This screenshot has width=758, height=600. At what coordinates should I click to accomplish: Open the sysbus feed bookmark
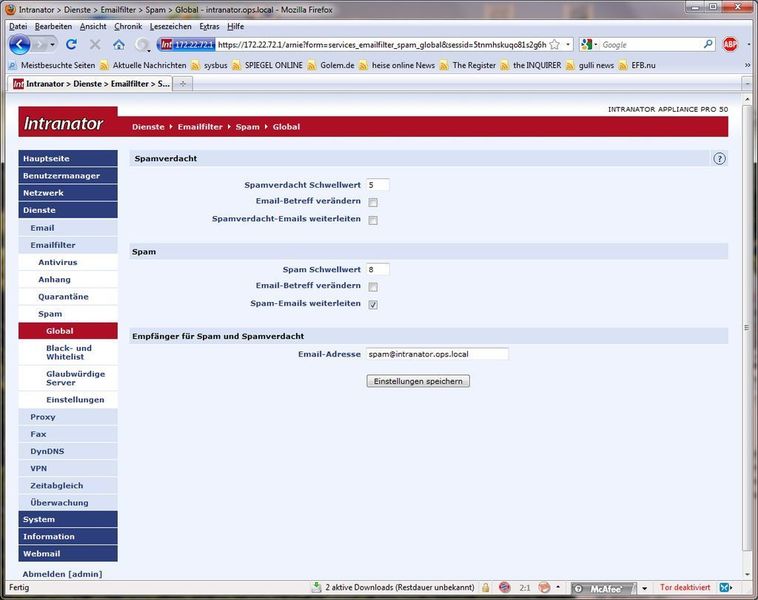209,65
